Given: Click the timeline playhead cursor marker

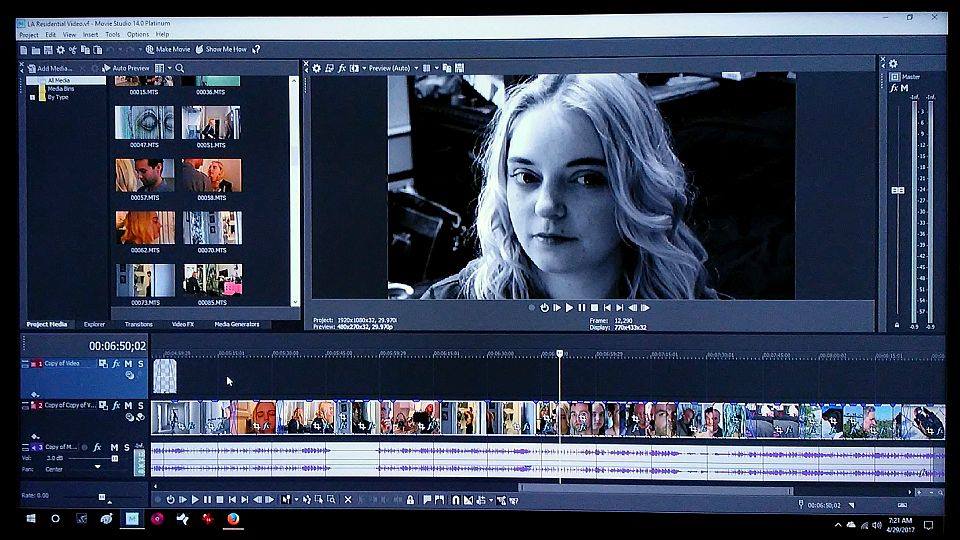Looking at the screenshot, I should 559,353.
